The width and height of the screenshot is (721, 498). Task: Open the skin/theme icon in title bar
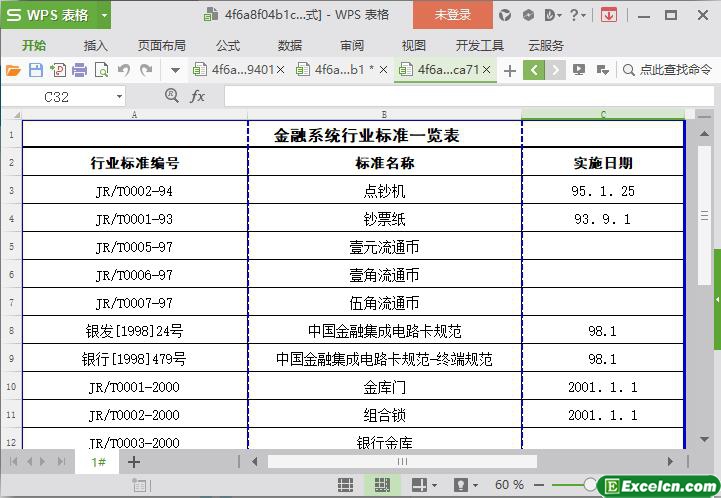[505, 15]
